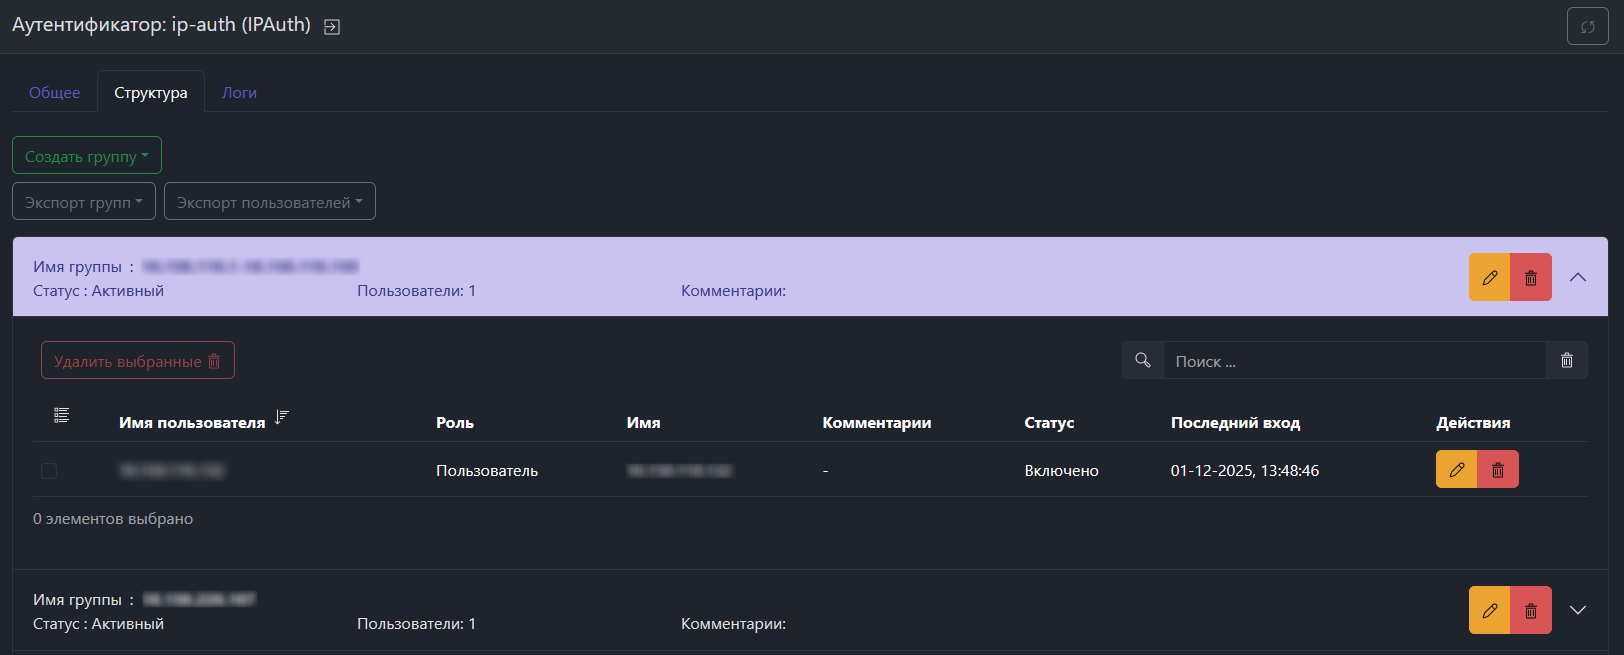This screenshot has width=1624, height=655.
Task: Edit the user row with pencil icon
Action: 1456,469
